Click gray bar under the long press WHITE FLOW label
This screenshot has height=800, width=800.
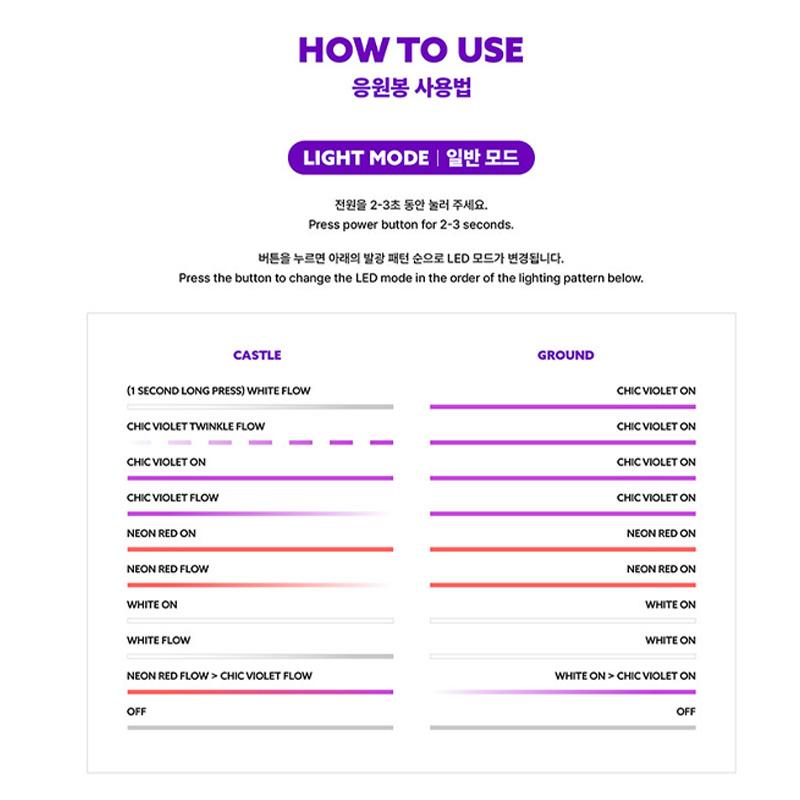(x=260, y=407)
